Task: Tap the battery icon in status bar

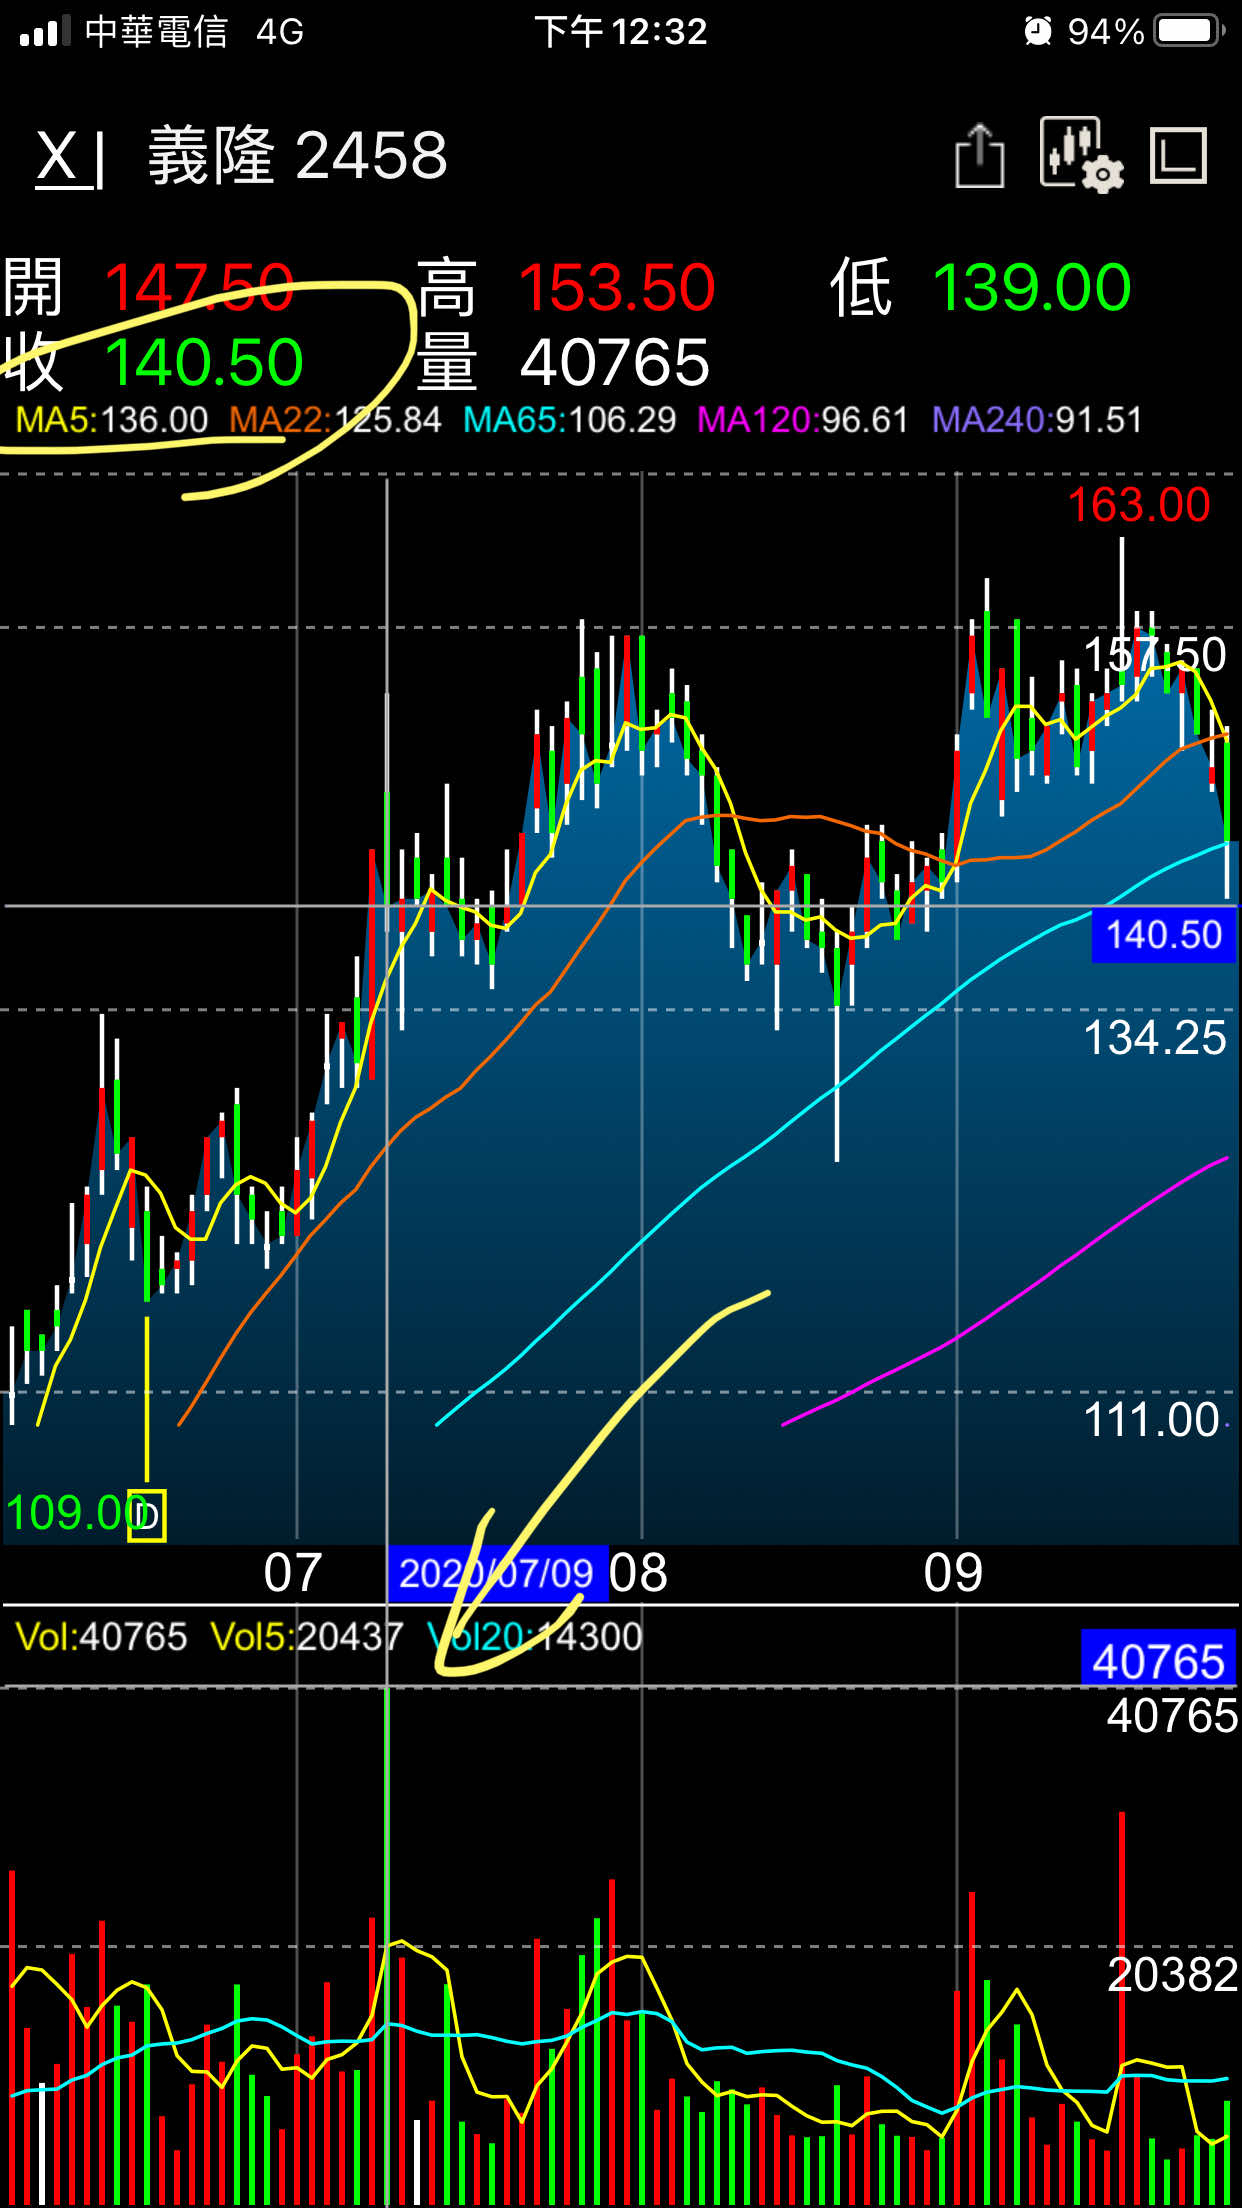Action: tap(1189, 31)
